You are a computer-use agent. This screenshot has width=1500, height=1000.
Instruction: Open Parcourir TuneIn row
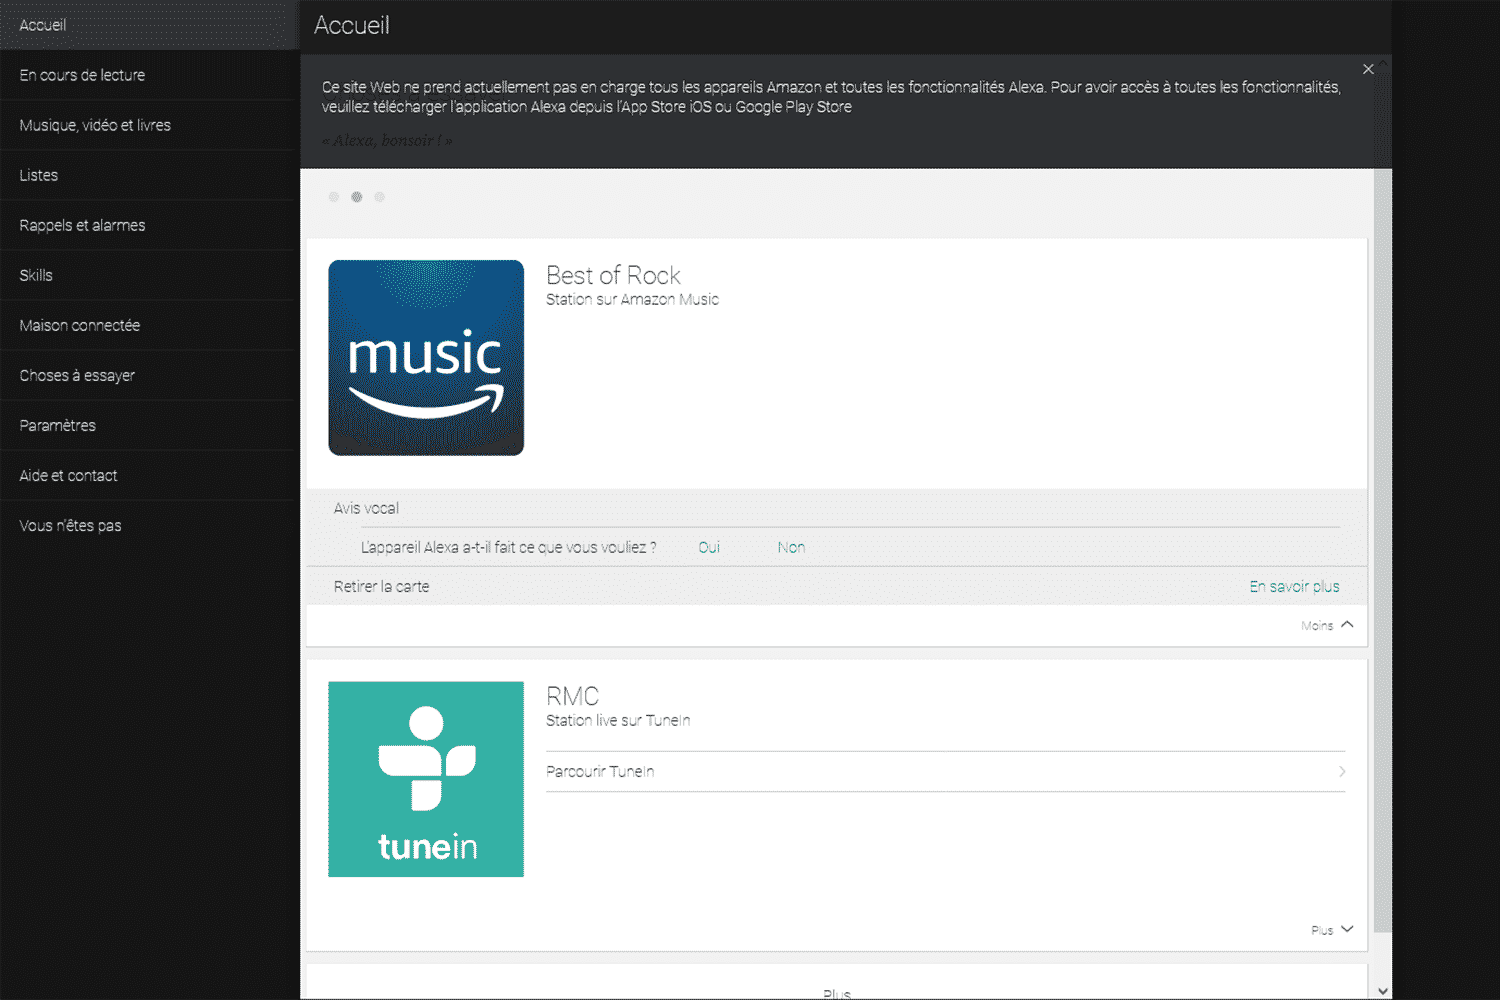click(945, 771)
